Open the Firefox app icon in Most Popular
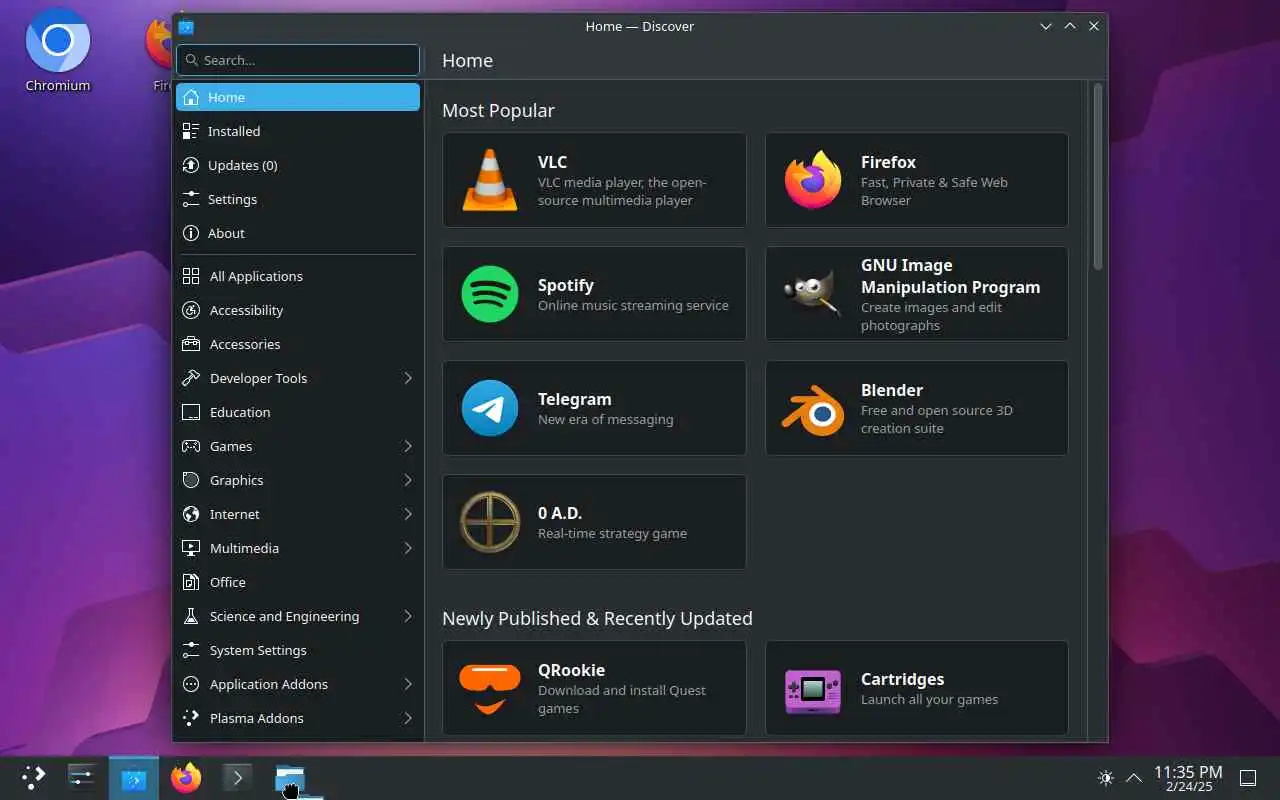Image resolution: width=1280 pixels, height=800 pixels. point(813,180)
